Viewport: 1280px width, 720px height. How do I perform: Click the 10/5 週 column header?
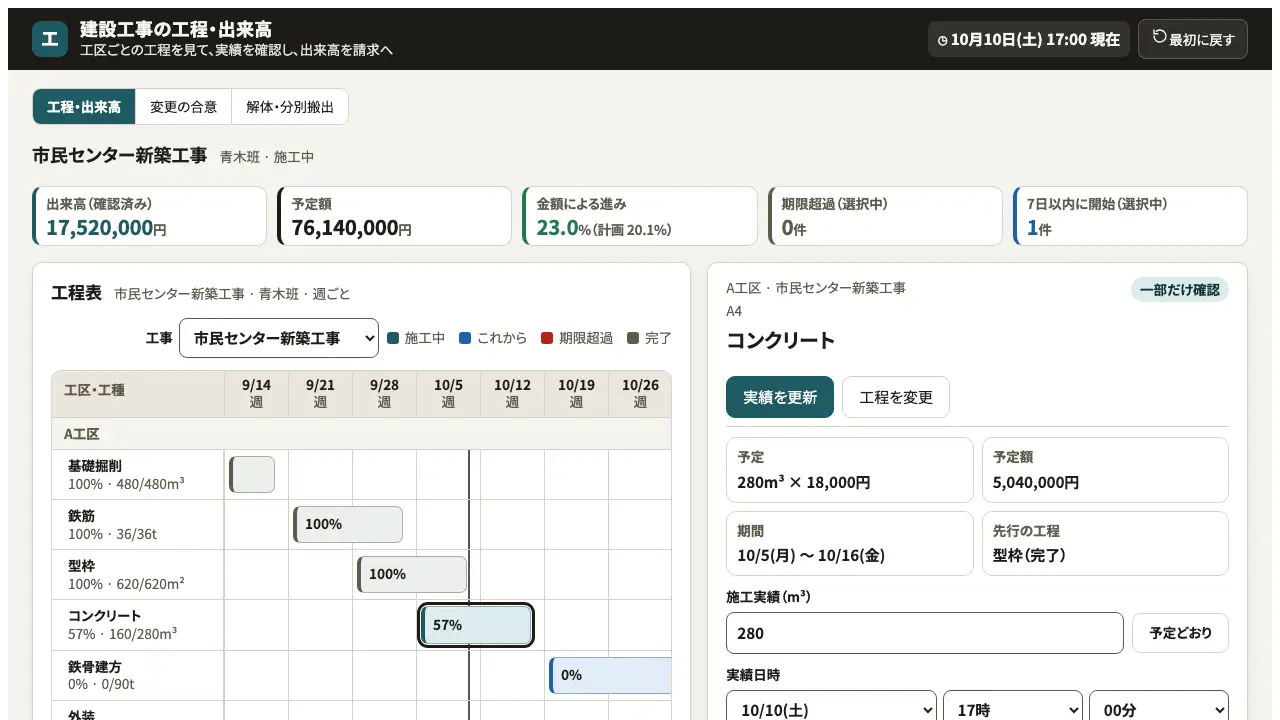448,394
